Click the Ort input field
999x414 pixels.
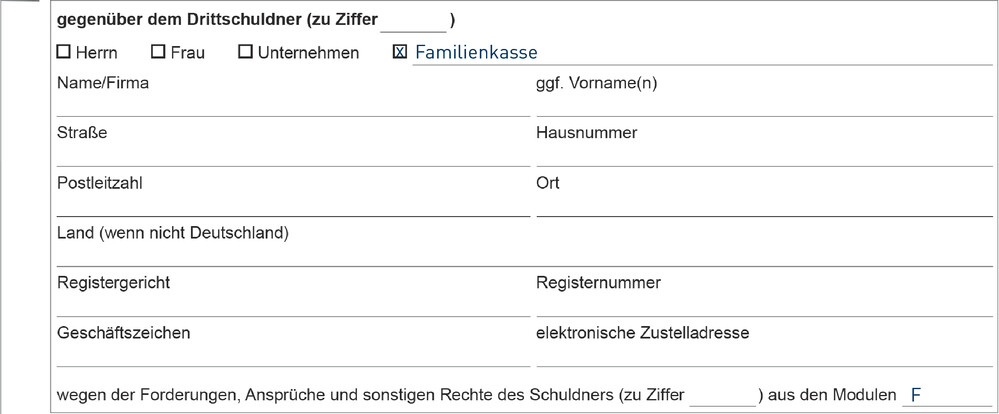pyautogui.click(x=765, y=206)
